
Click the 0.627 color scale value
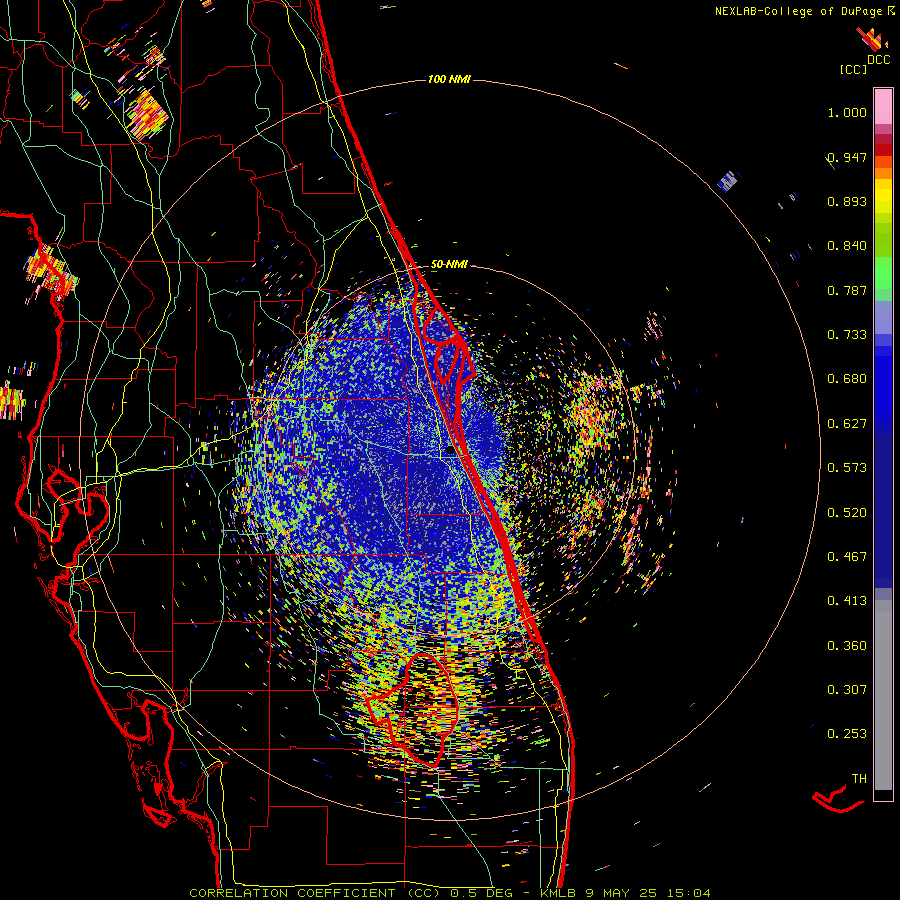point(847,424)
